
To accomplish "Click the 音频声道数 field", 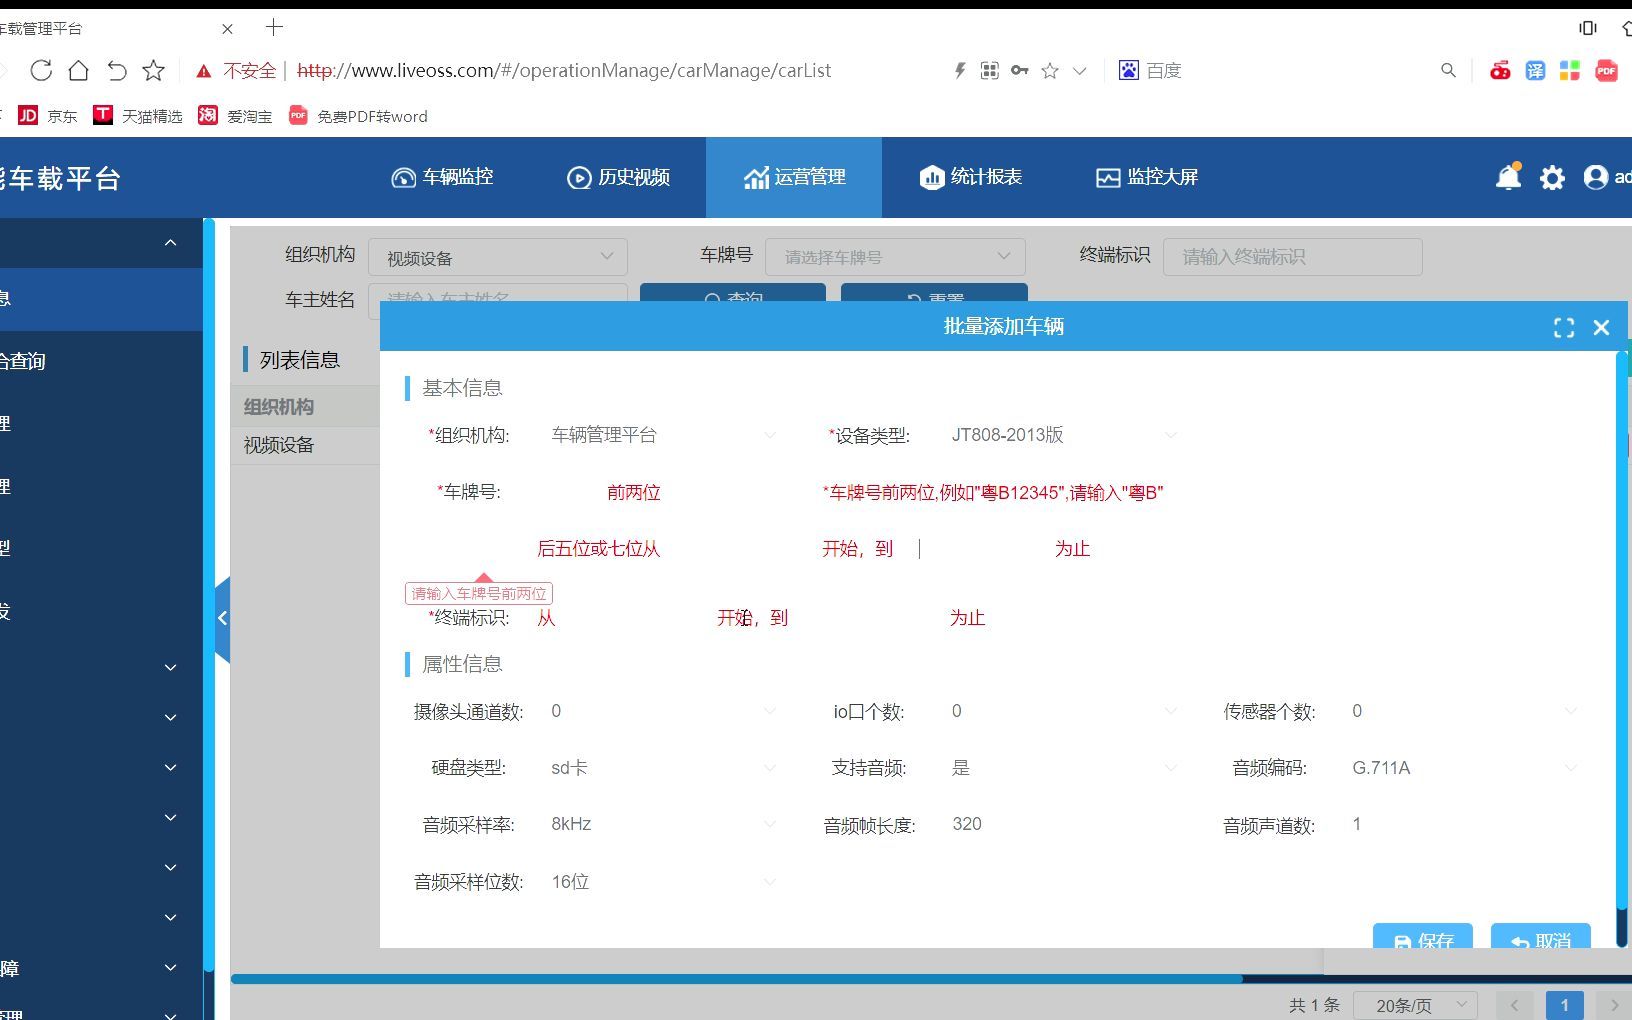I will 1462,824.
